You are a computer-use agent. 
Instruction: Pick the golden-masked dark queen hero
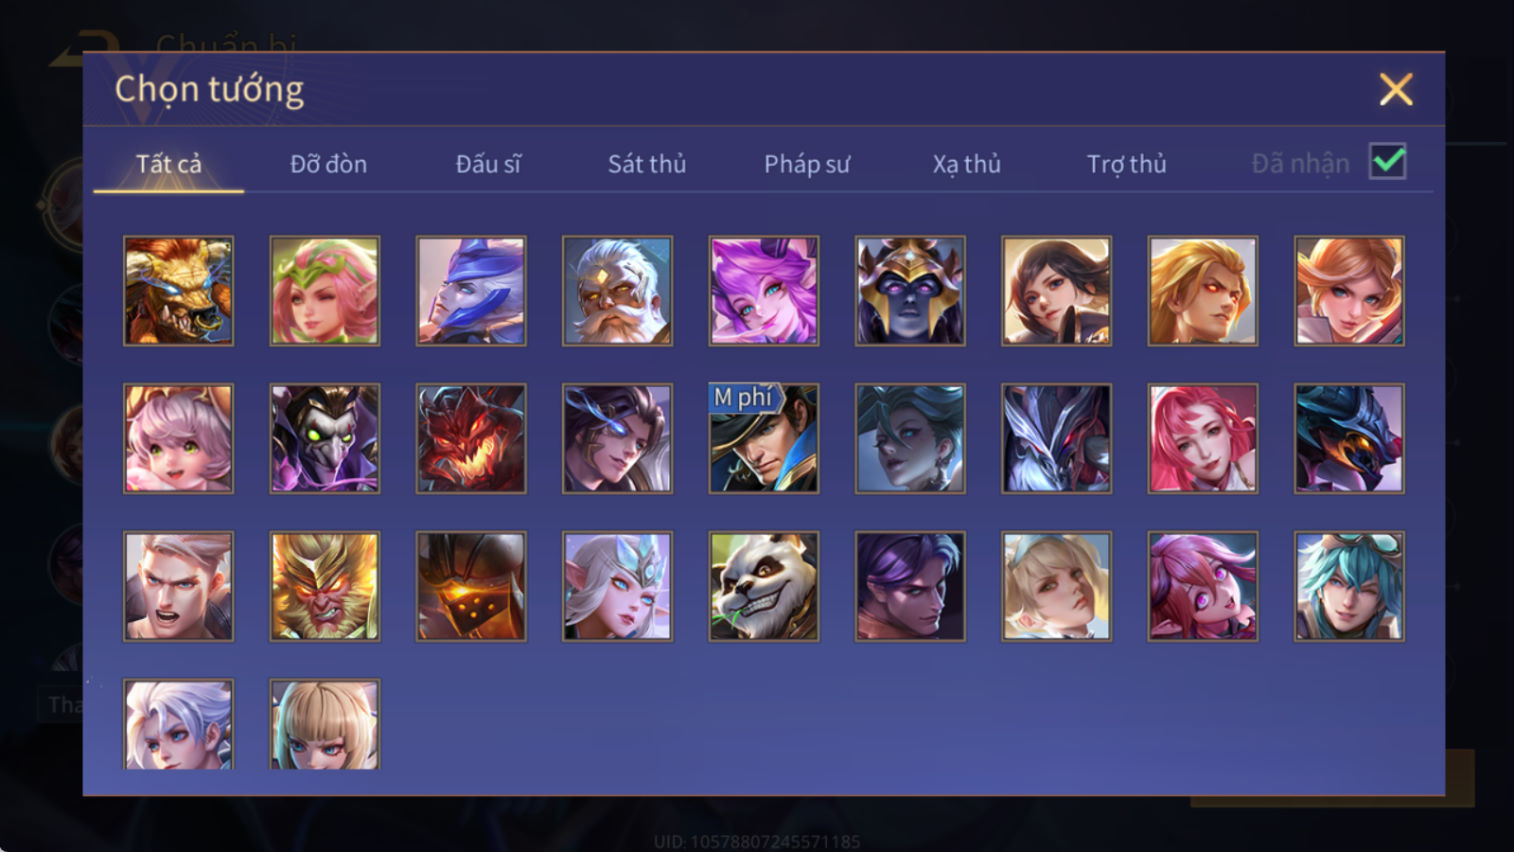pyautogui.click(x=910, y=291)
